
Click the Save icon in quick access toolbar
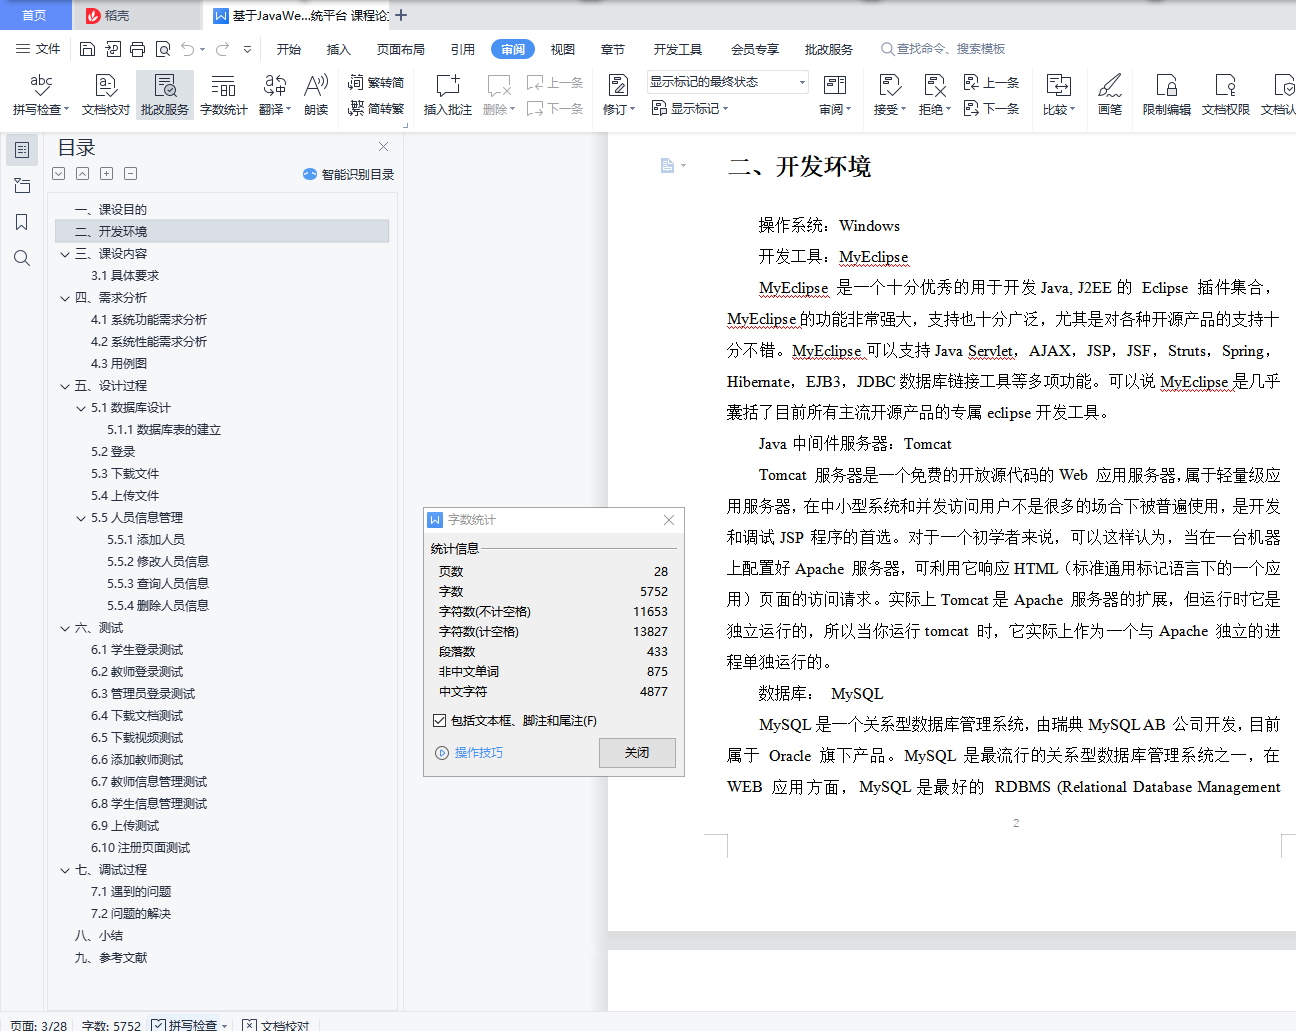(x=87, y=49)
